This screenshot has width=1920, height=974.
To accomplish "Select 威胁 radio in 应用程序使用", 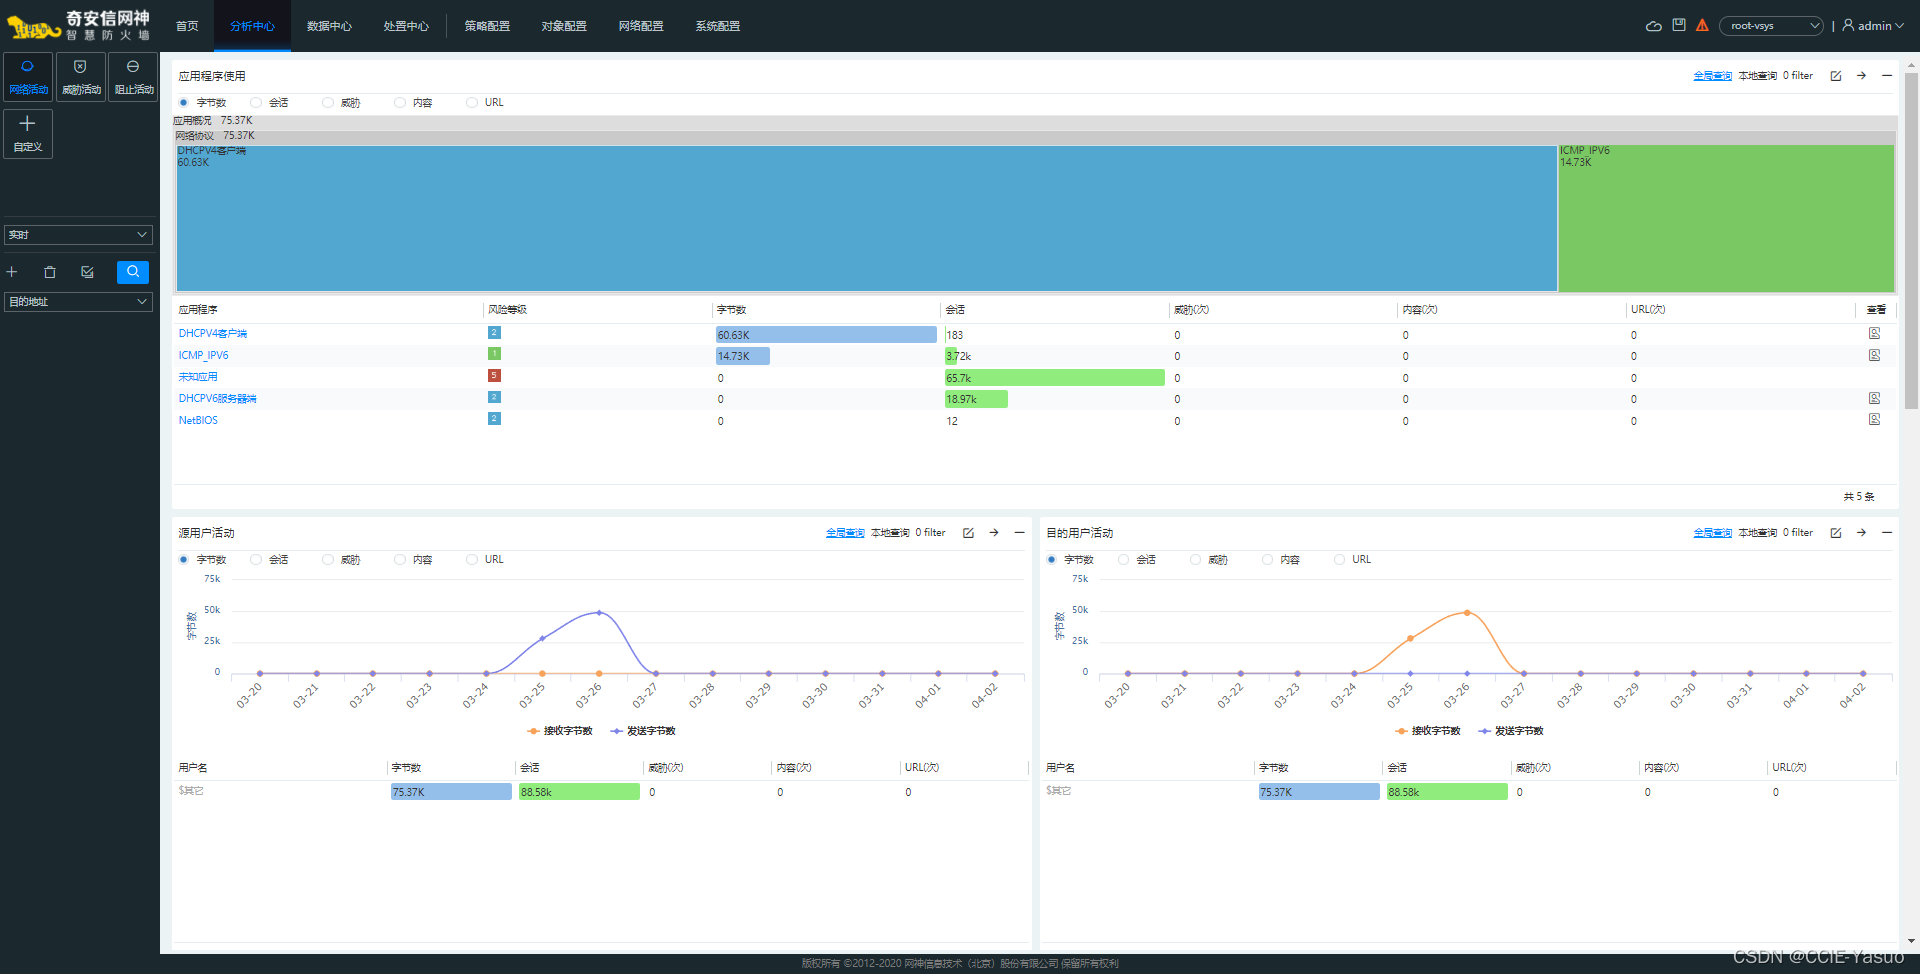I will tap(328, 103).
